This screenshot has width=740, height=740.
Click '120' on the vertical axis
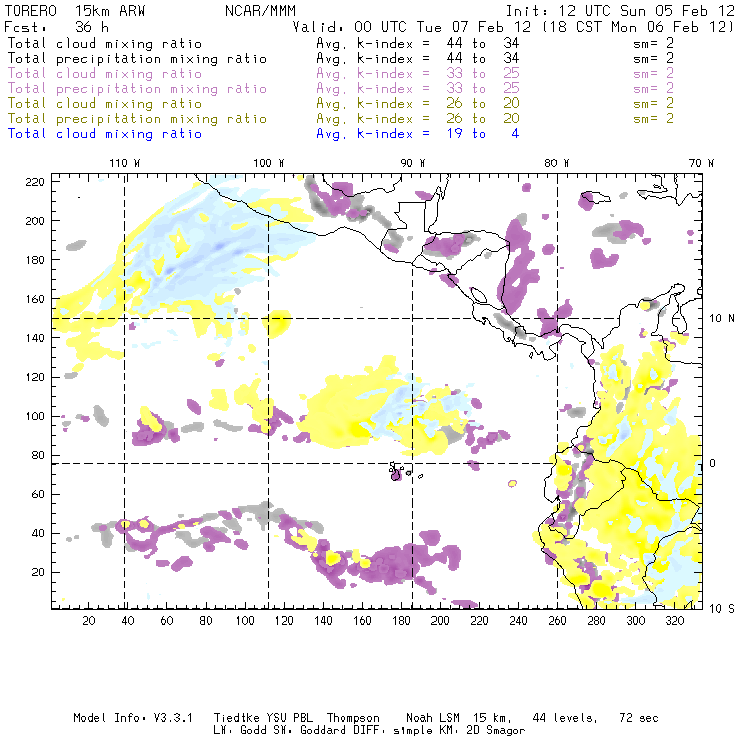35,377
